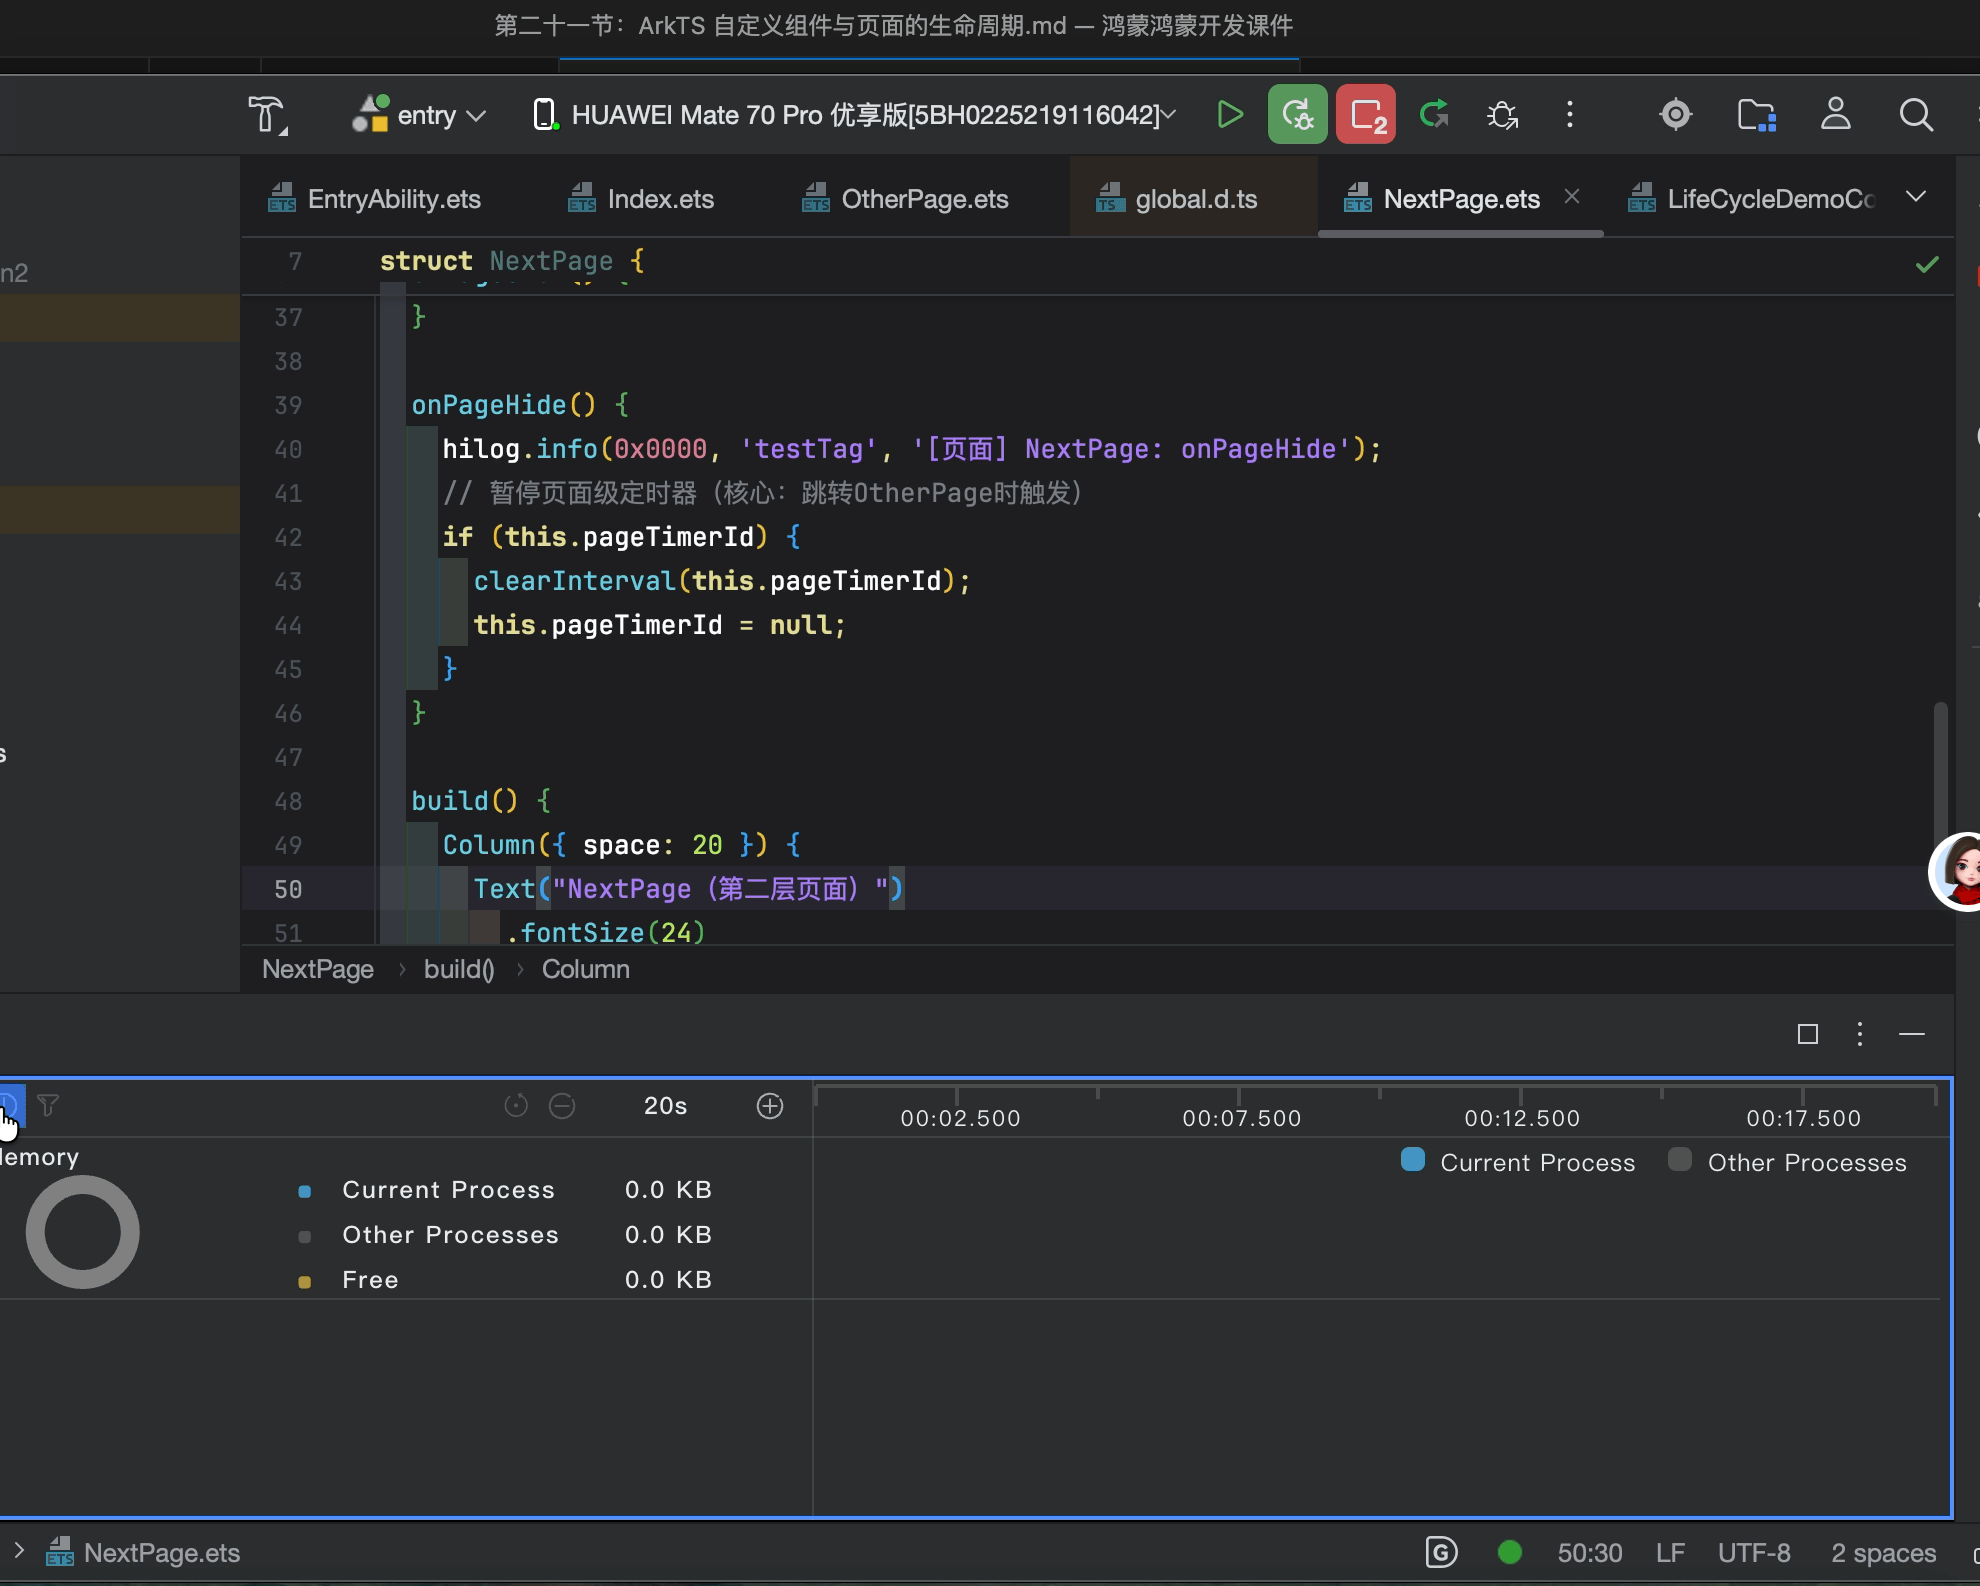The image size is (1980, 1586).
Task: Expand the hidden editor tabs chevron
Action: [x=1915, y=197]
